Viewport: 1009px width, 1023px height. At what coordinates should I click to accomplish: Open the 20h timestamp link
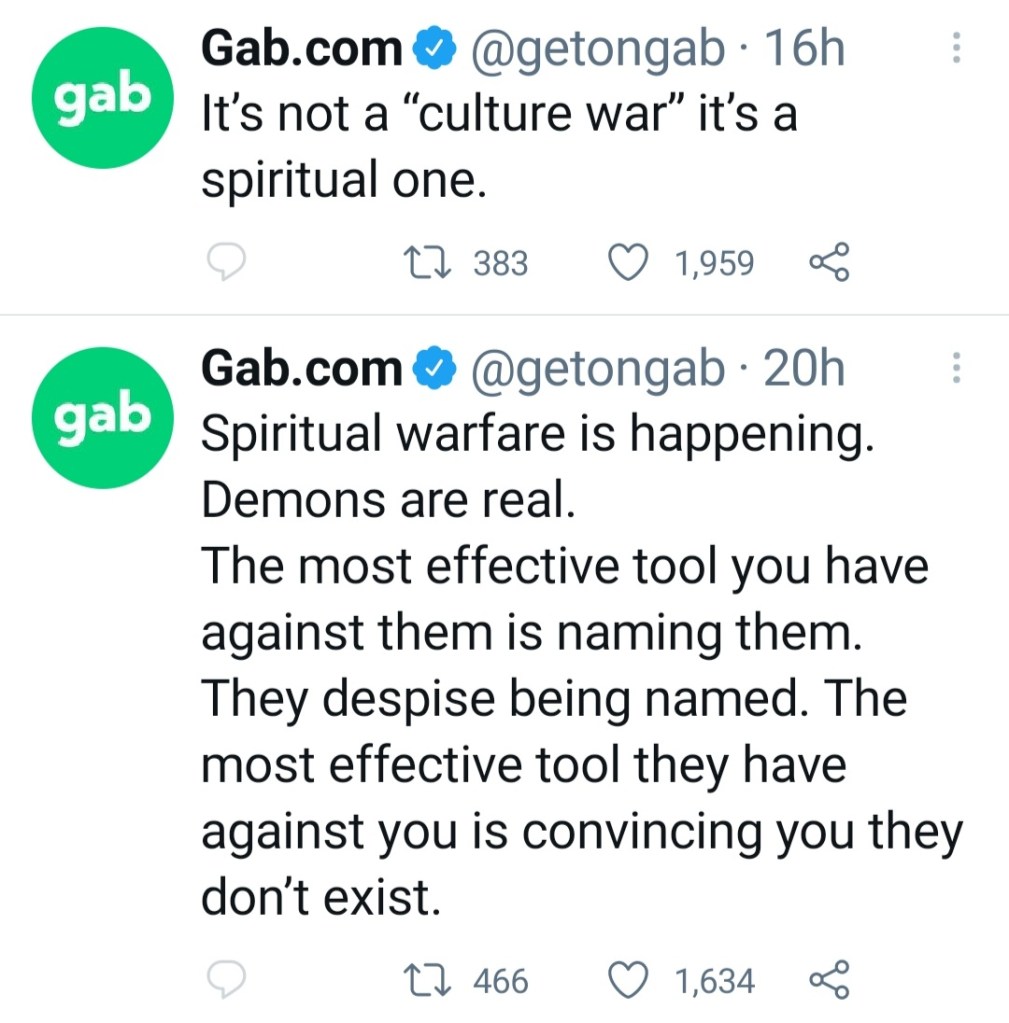click(804, 370)
